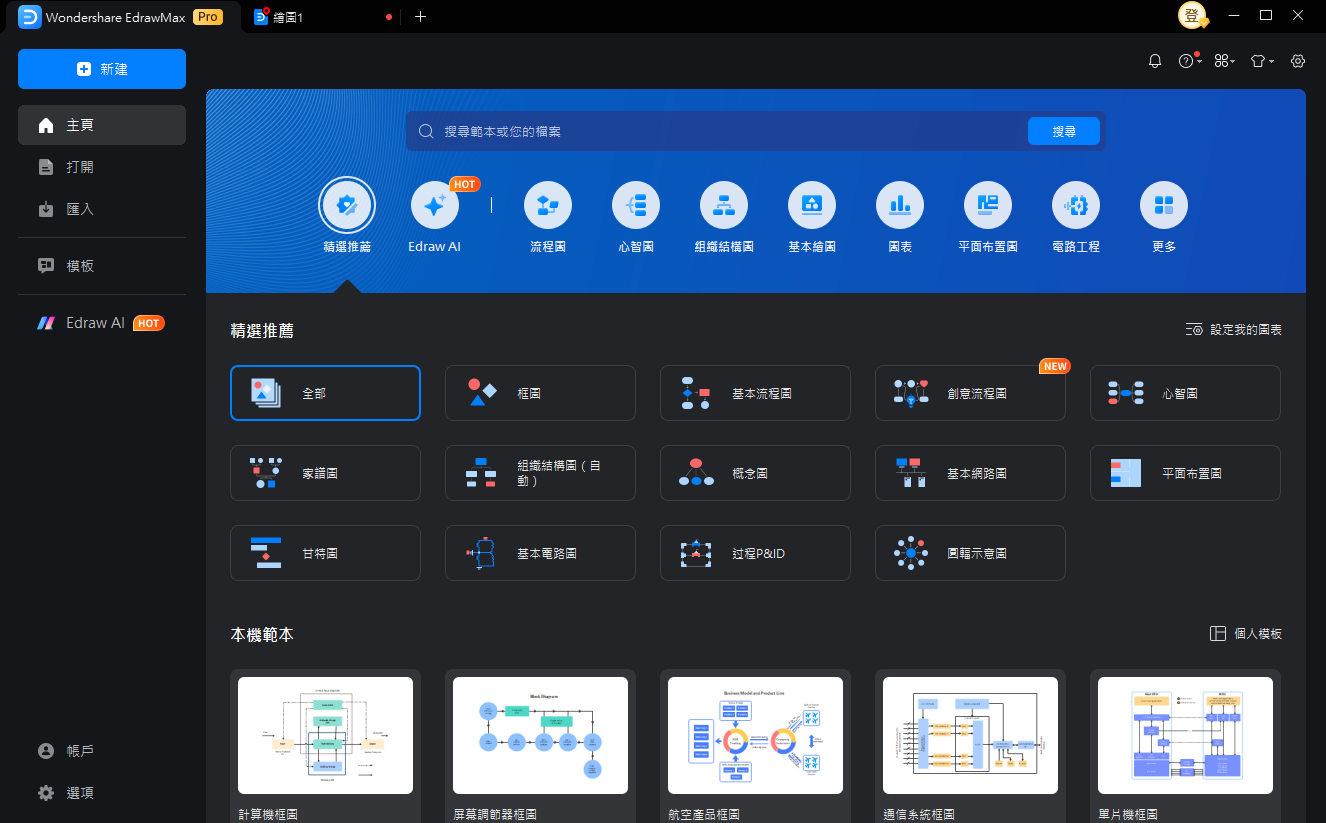Open 個人模板 personal templates link
The width and height of the screenshot is (1326, 823).
click(x=1246, y=633)
